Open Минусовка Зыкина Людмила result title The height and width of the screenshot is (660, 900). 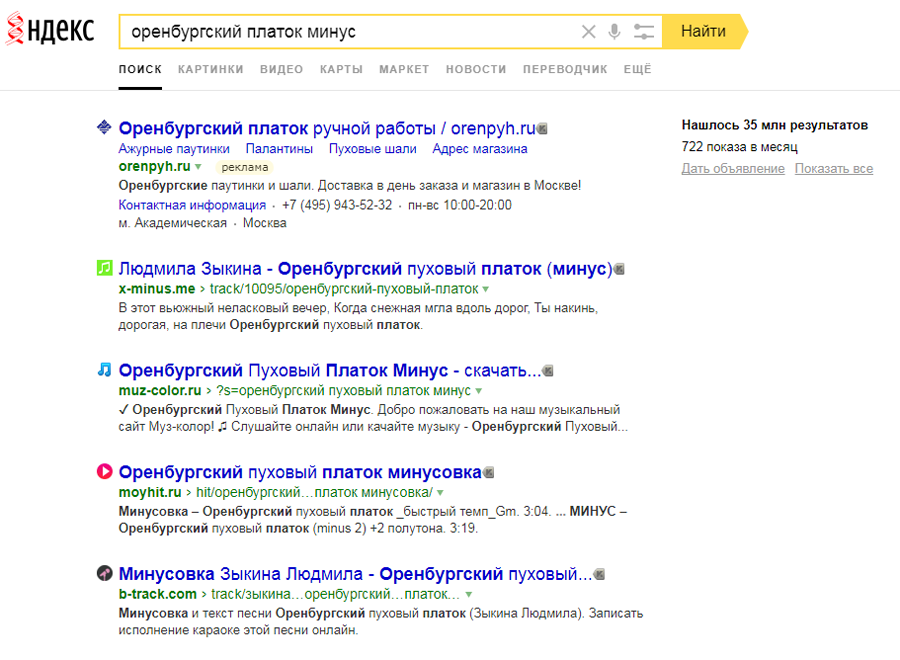click(355, 574)
